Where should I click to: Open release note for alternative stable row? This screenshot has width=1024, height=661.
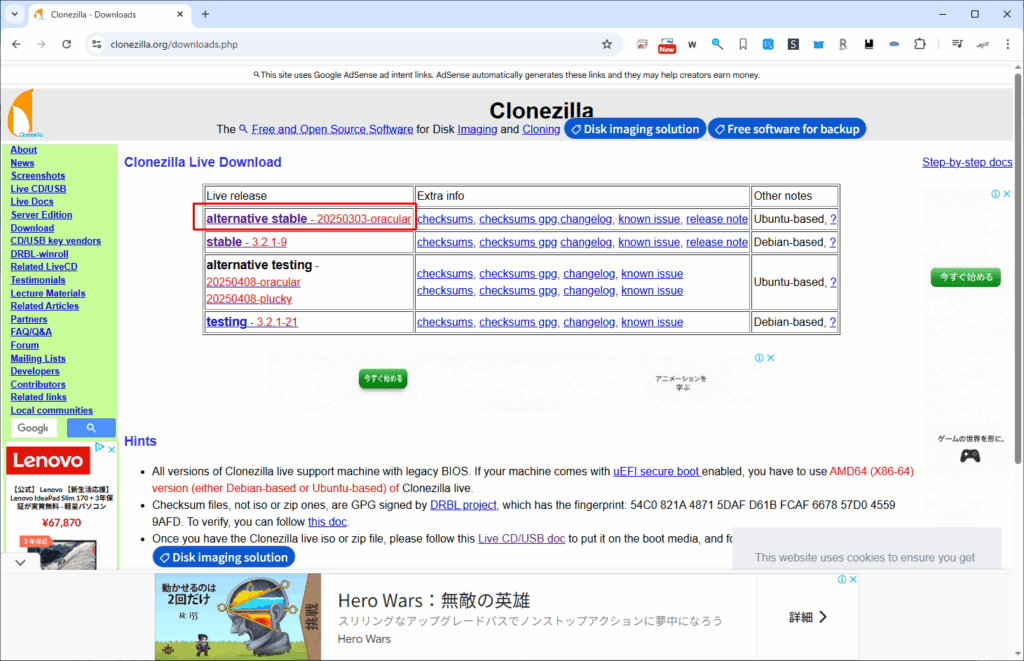[716, 219]
